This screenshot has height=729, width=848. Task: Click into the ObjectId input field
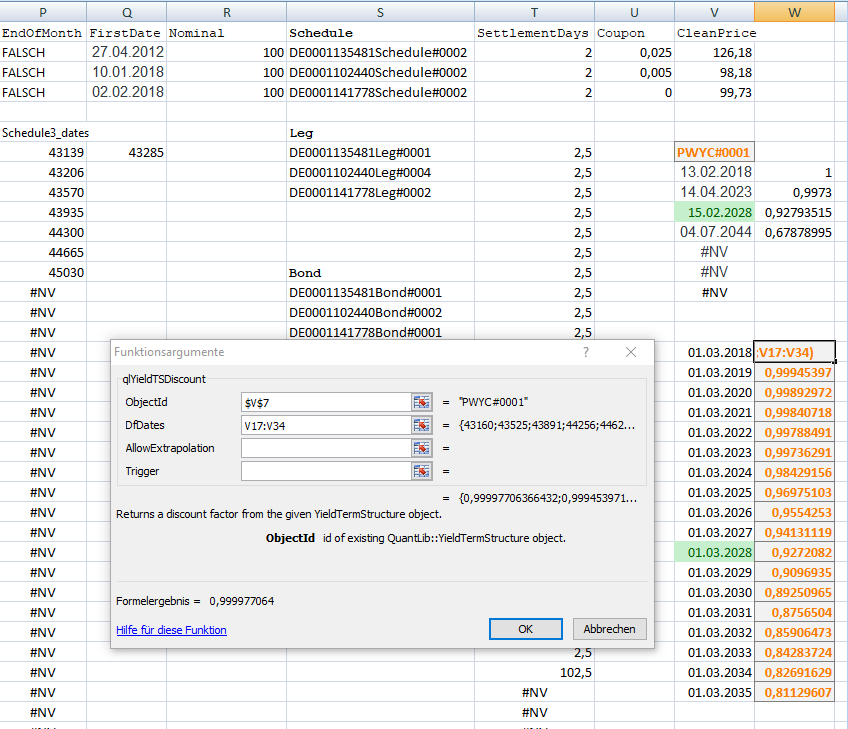[x=325, y=402]
